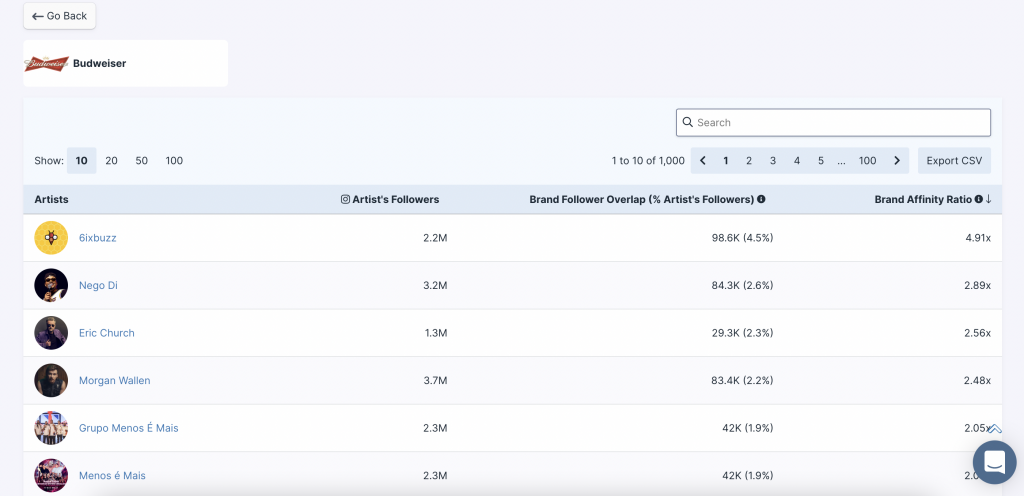Screen dimensions: 1024x496
Task: Click the Nego Di avatar
Action: tap(51, 285)
